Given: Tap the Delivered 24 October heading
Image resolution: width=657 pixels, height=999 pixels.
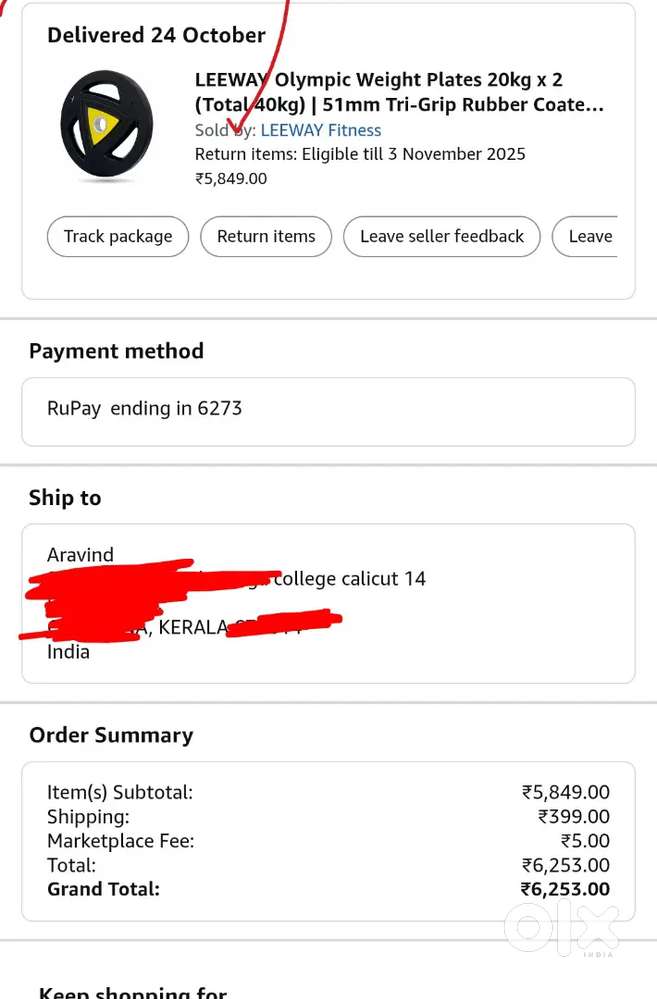Looking at the screenshot, I should [x=156, y=35].
